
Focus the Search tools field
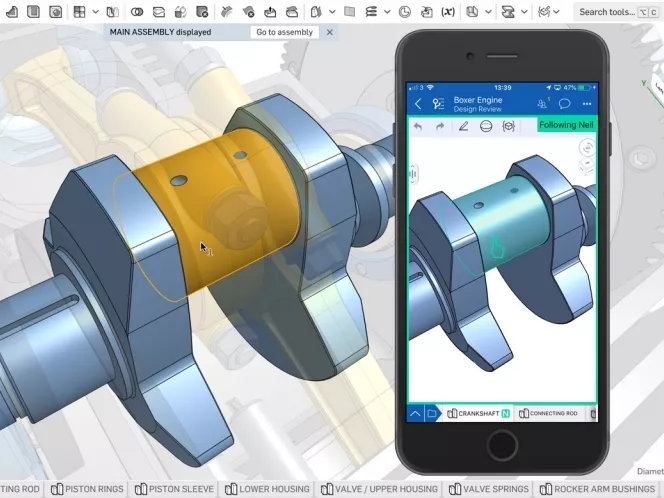tap(618, 12)
